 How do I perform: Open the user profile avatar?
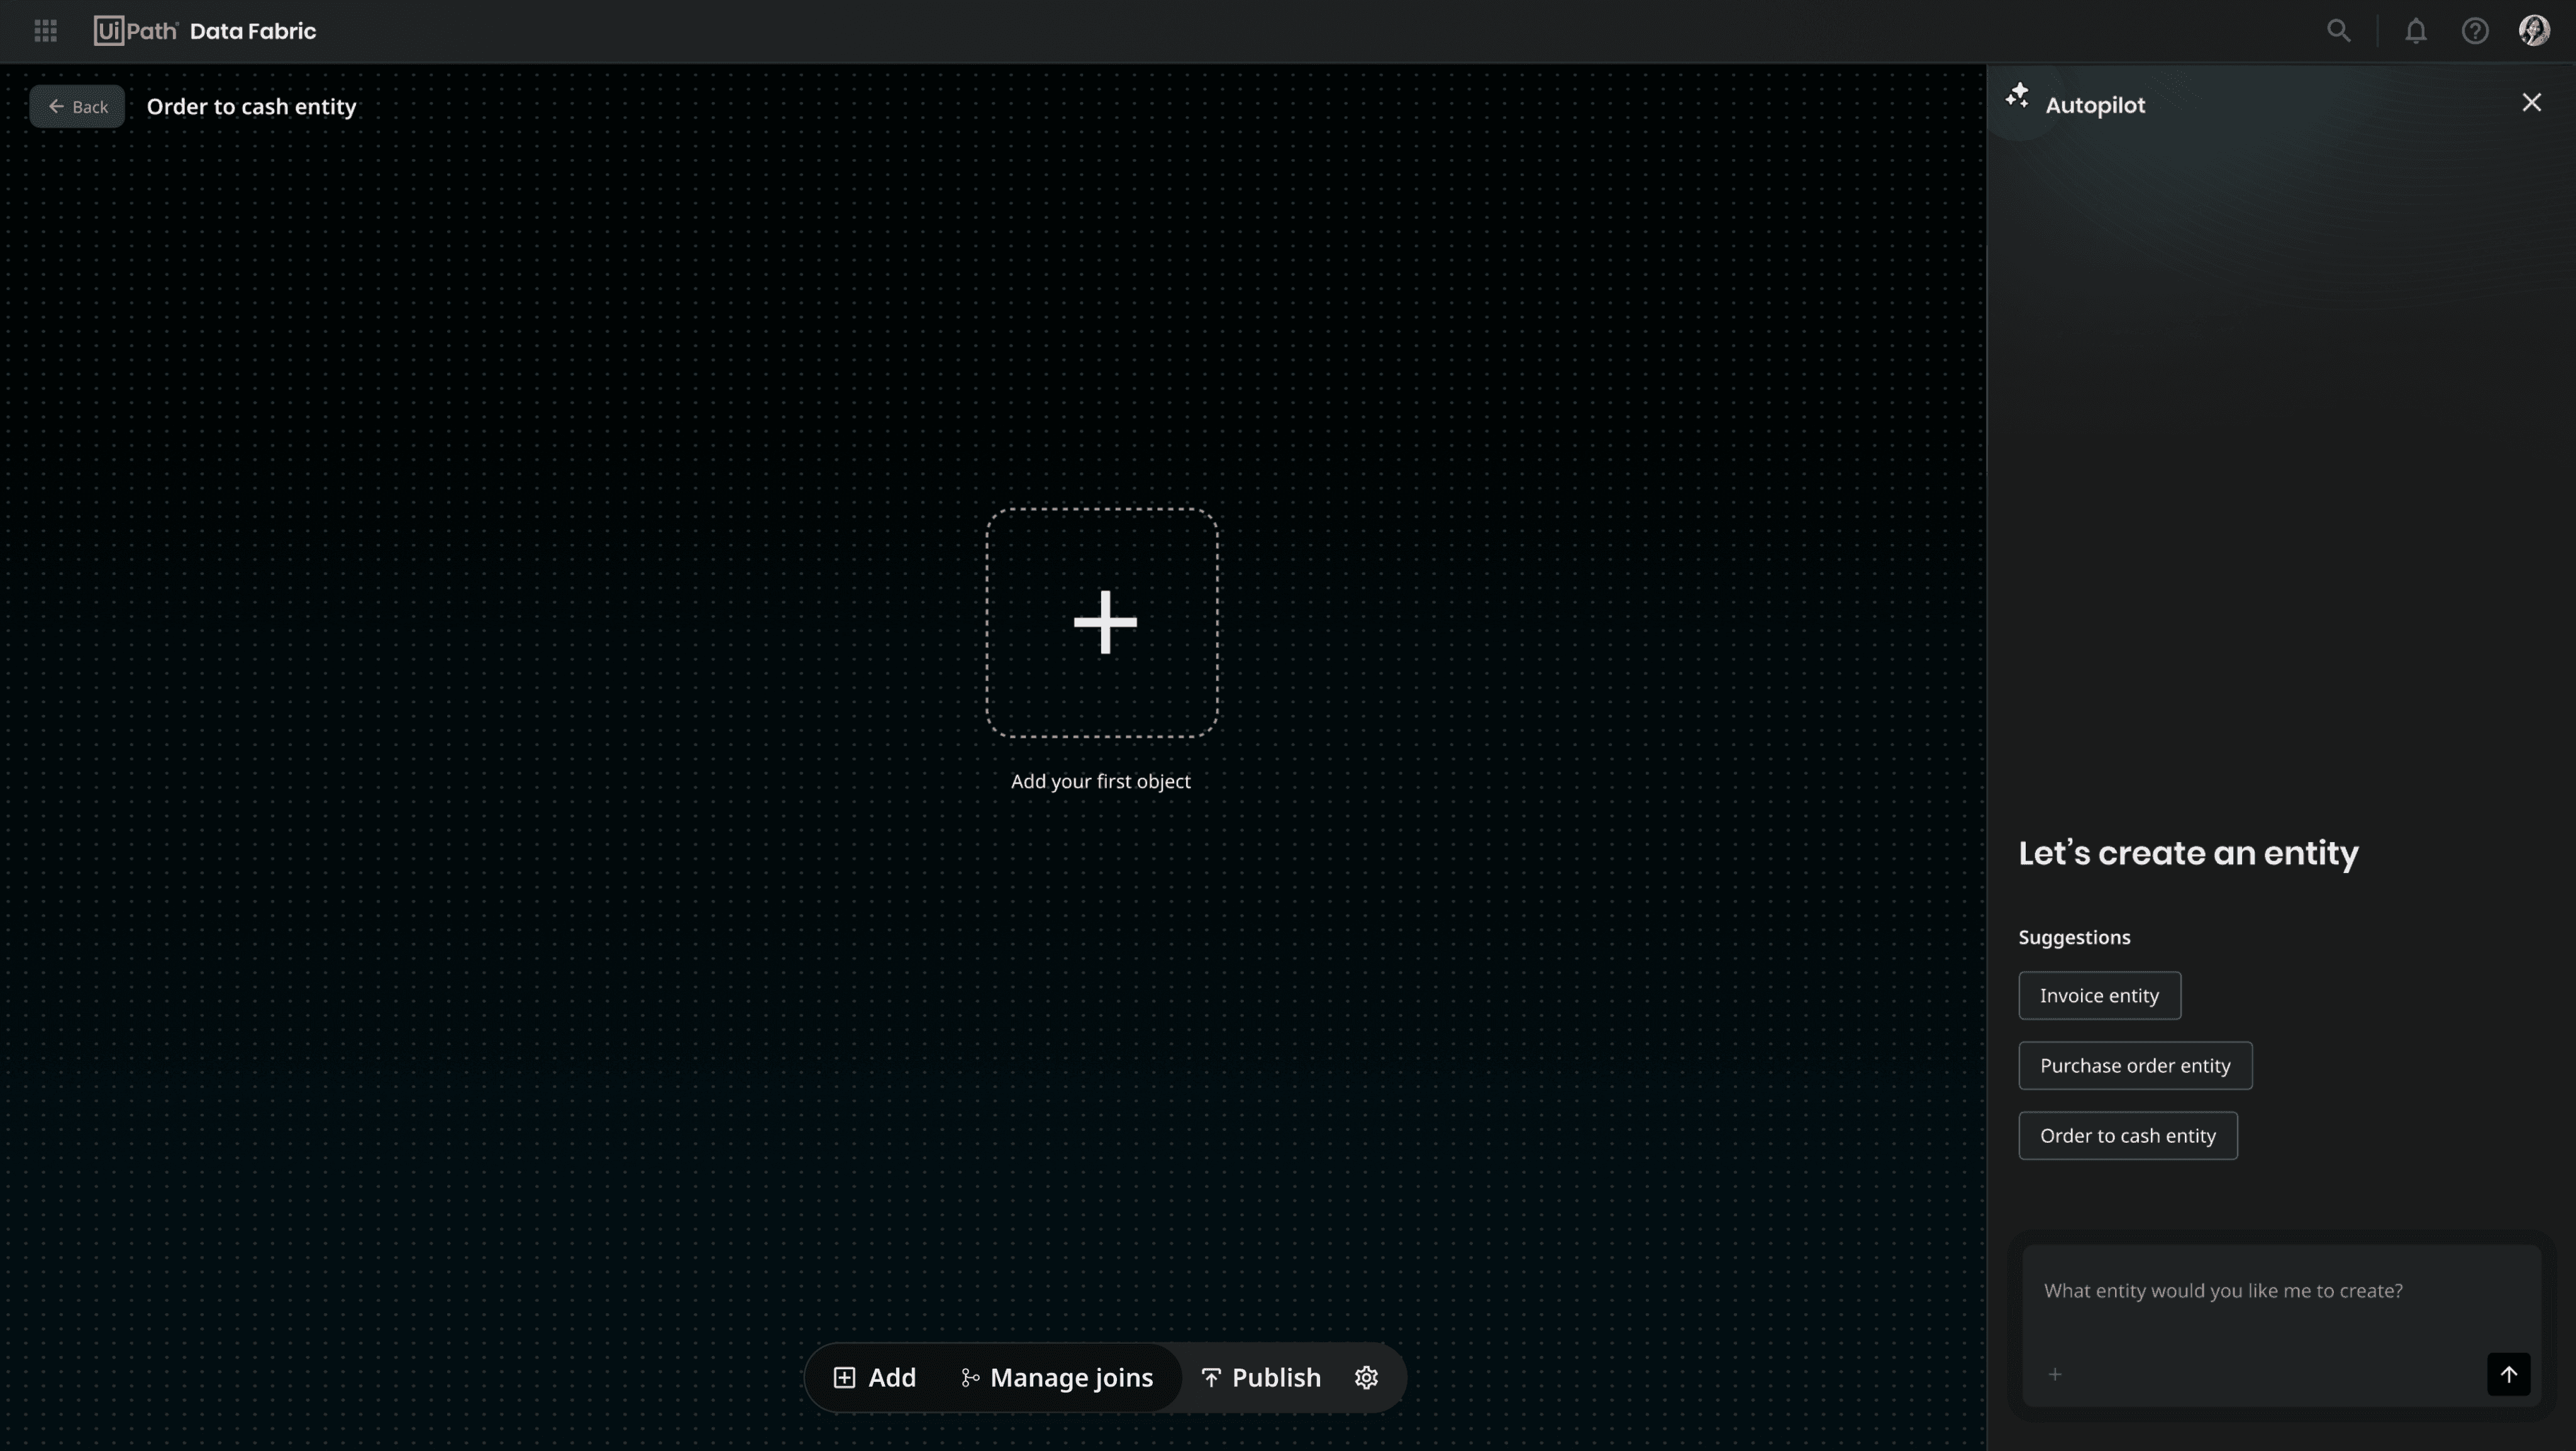coord(2534,31)
